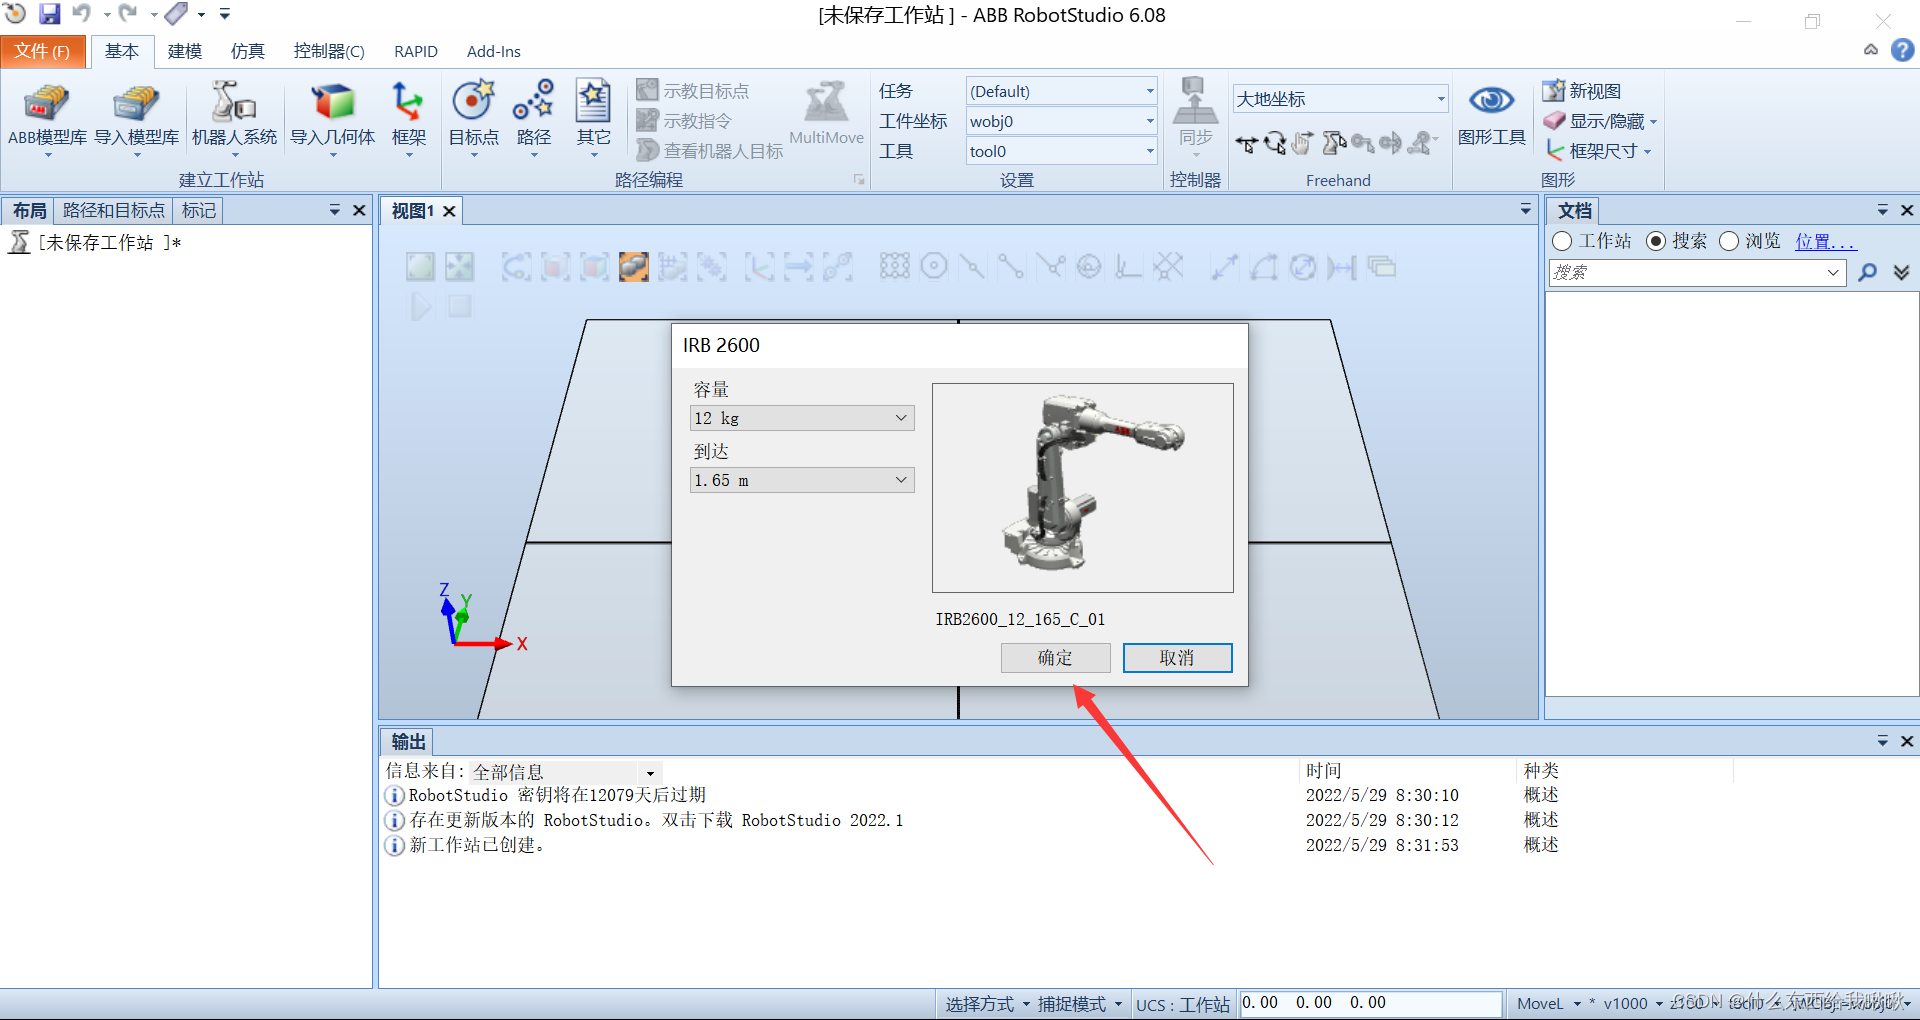The width and height of the screenshot is (1920, 1020).
Task: Open the 信息来自 全部信息 dropdown
Action: coord(565,772)
